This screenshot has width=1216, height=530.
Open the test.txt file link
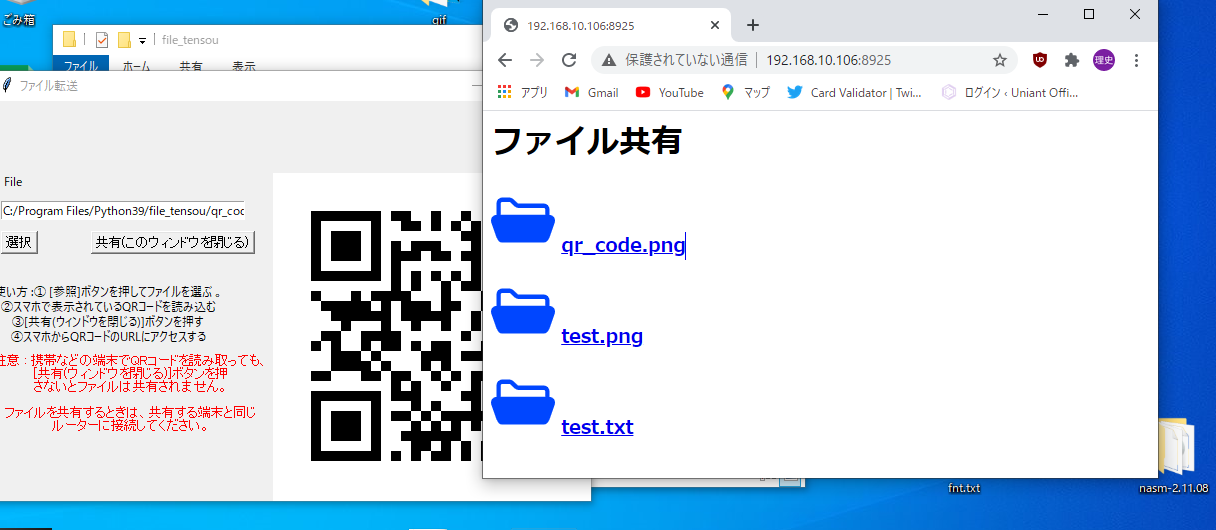pos(597,427)
